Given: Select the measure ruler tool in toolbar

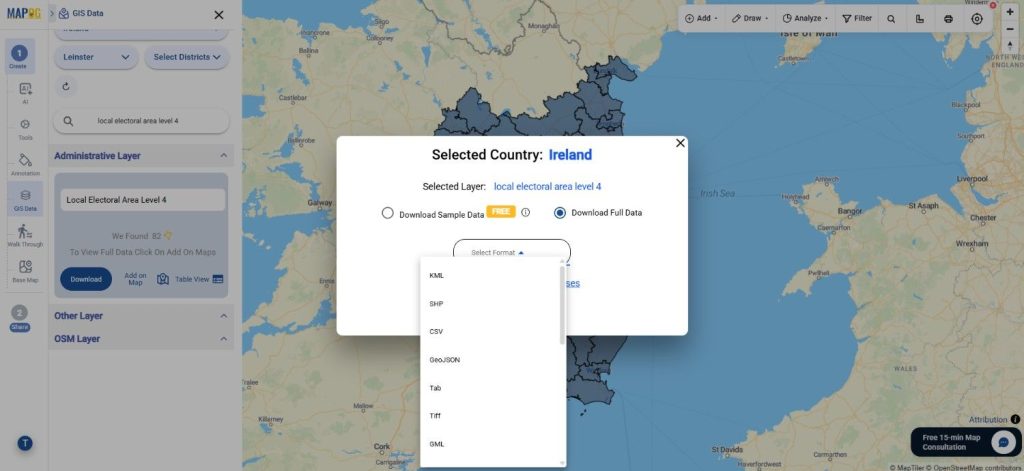Looking at the screenshot, I should point(920,19).
